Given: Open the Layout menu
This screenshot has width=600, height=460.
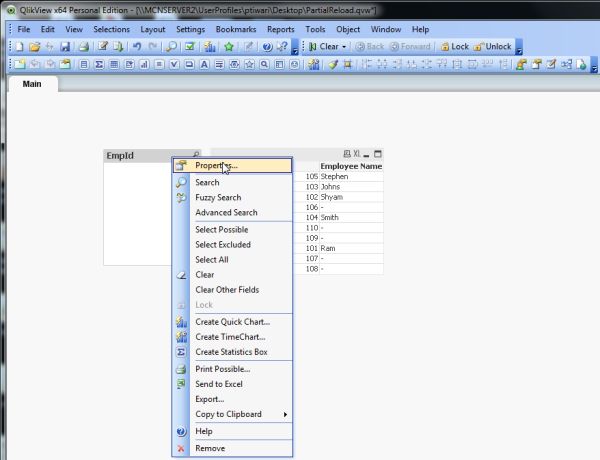Looking at the screenshot, I should tap(153, 29).
